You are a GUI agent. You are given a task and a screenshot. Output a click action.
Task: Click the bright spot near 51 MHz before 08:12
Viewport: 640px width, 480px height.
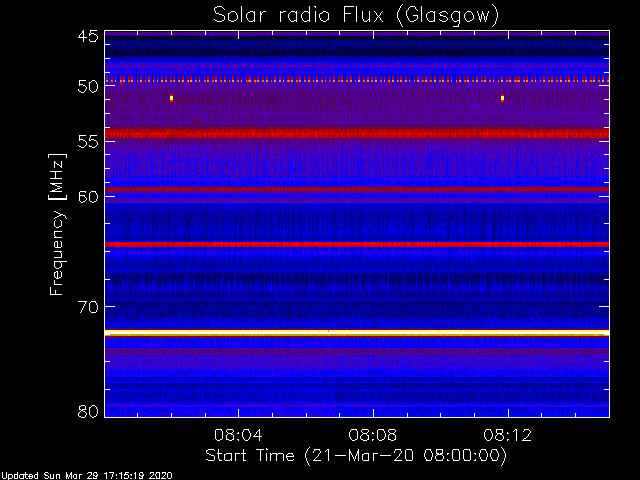(x=502, y=98)
